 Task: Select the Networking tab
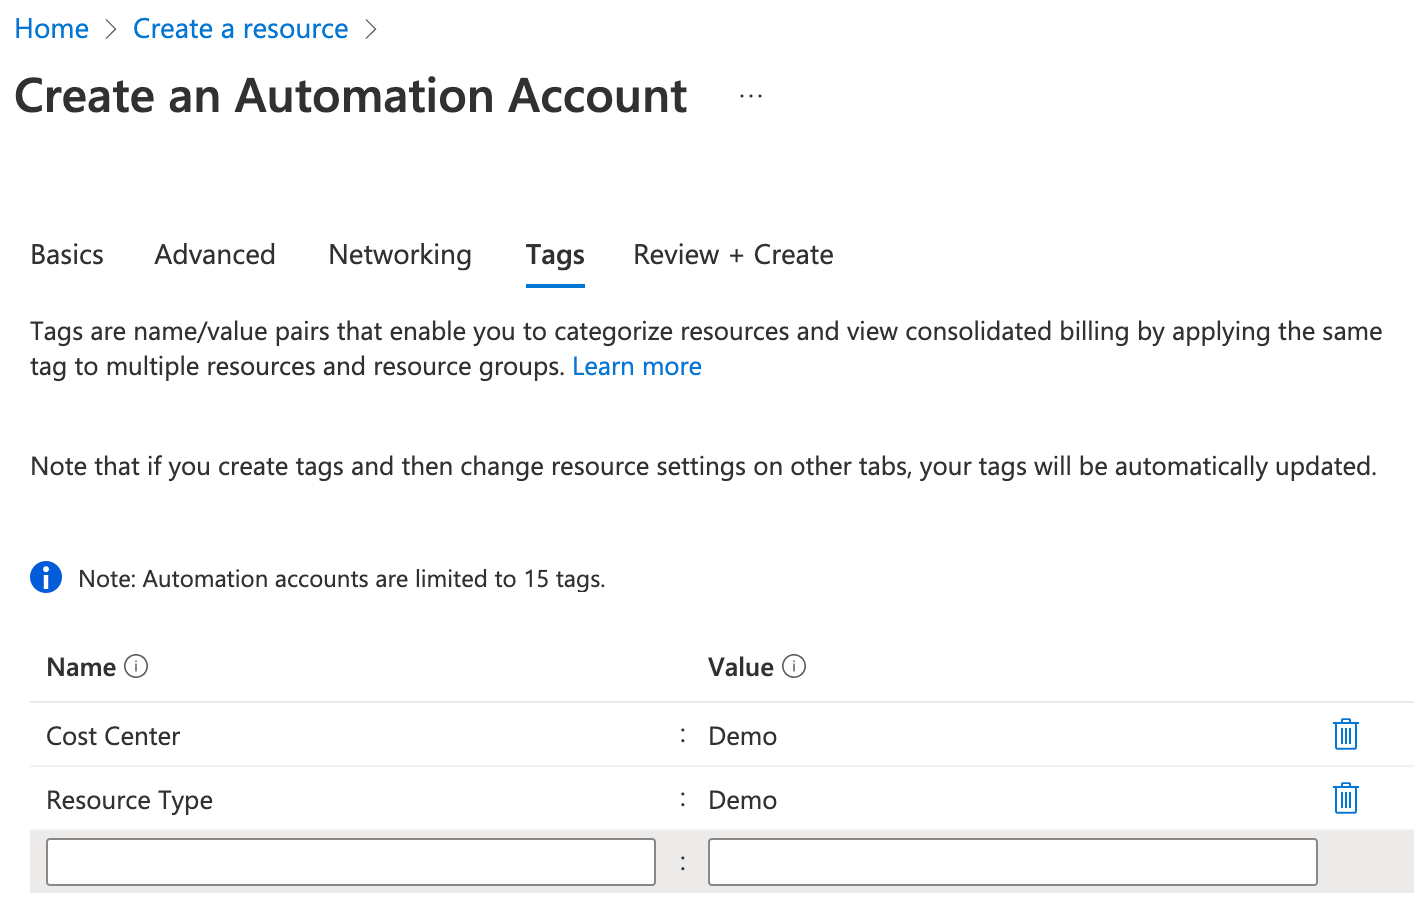point(400,255)
